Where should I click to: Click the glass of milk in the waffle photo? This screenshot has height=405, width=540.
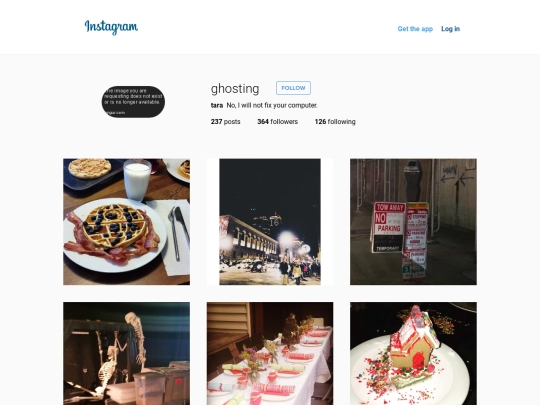(x=137, y=180)
